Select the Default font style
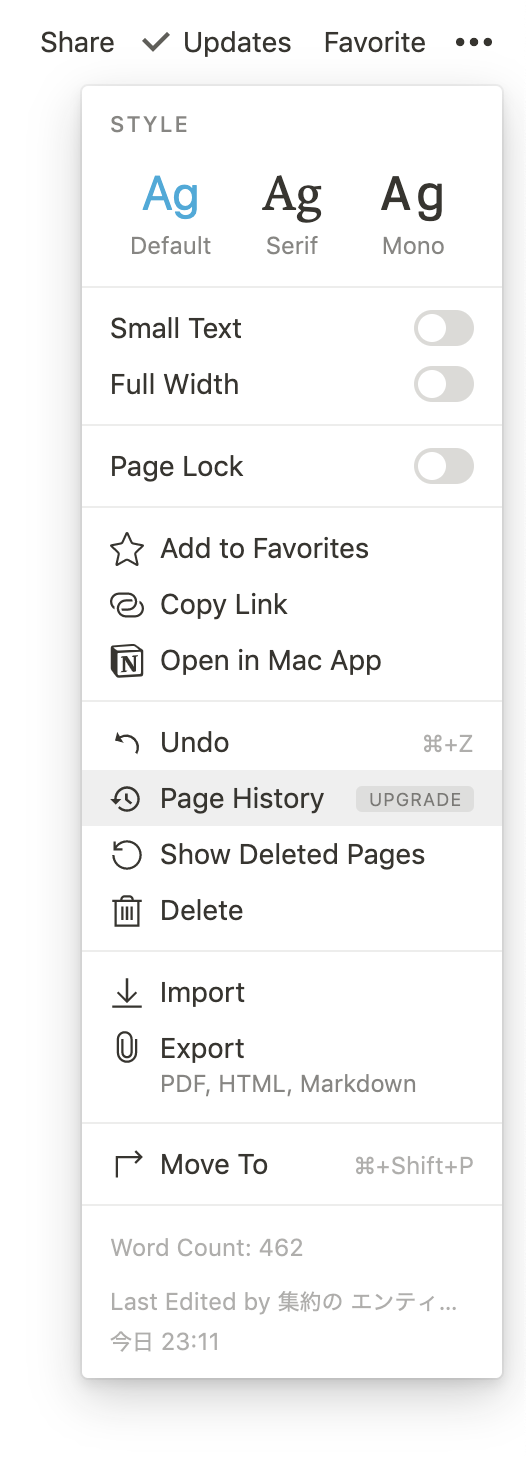Viewport: 526px width, 1458px height. point(171,214)
